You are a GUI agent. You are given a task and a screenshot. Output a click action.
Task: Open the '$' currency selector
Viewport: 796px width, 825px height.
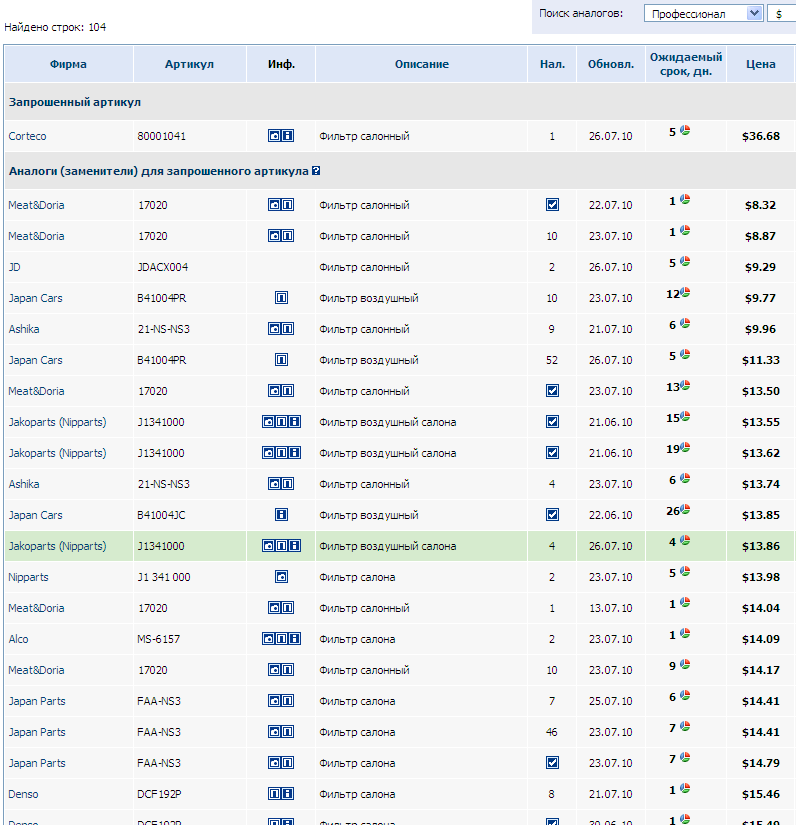point(782,14)
